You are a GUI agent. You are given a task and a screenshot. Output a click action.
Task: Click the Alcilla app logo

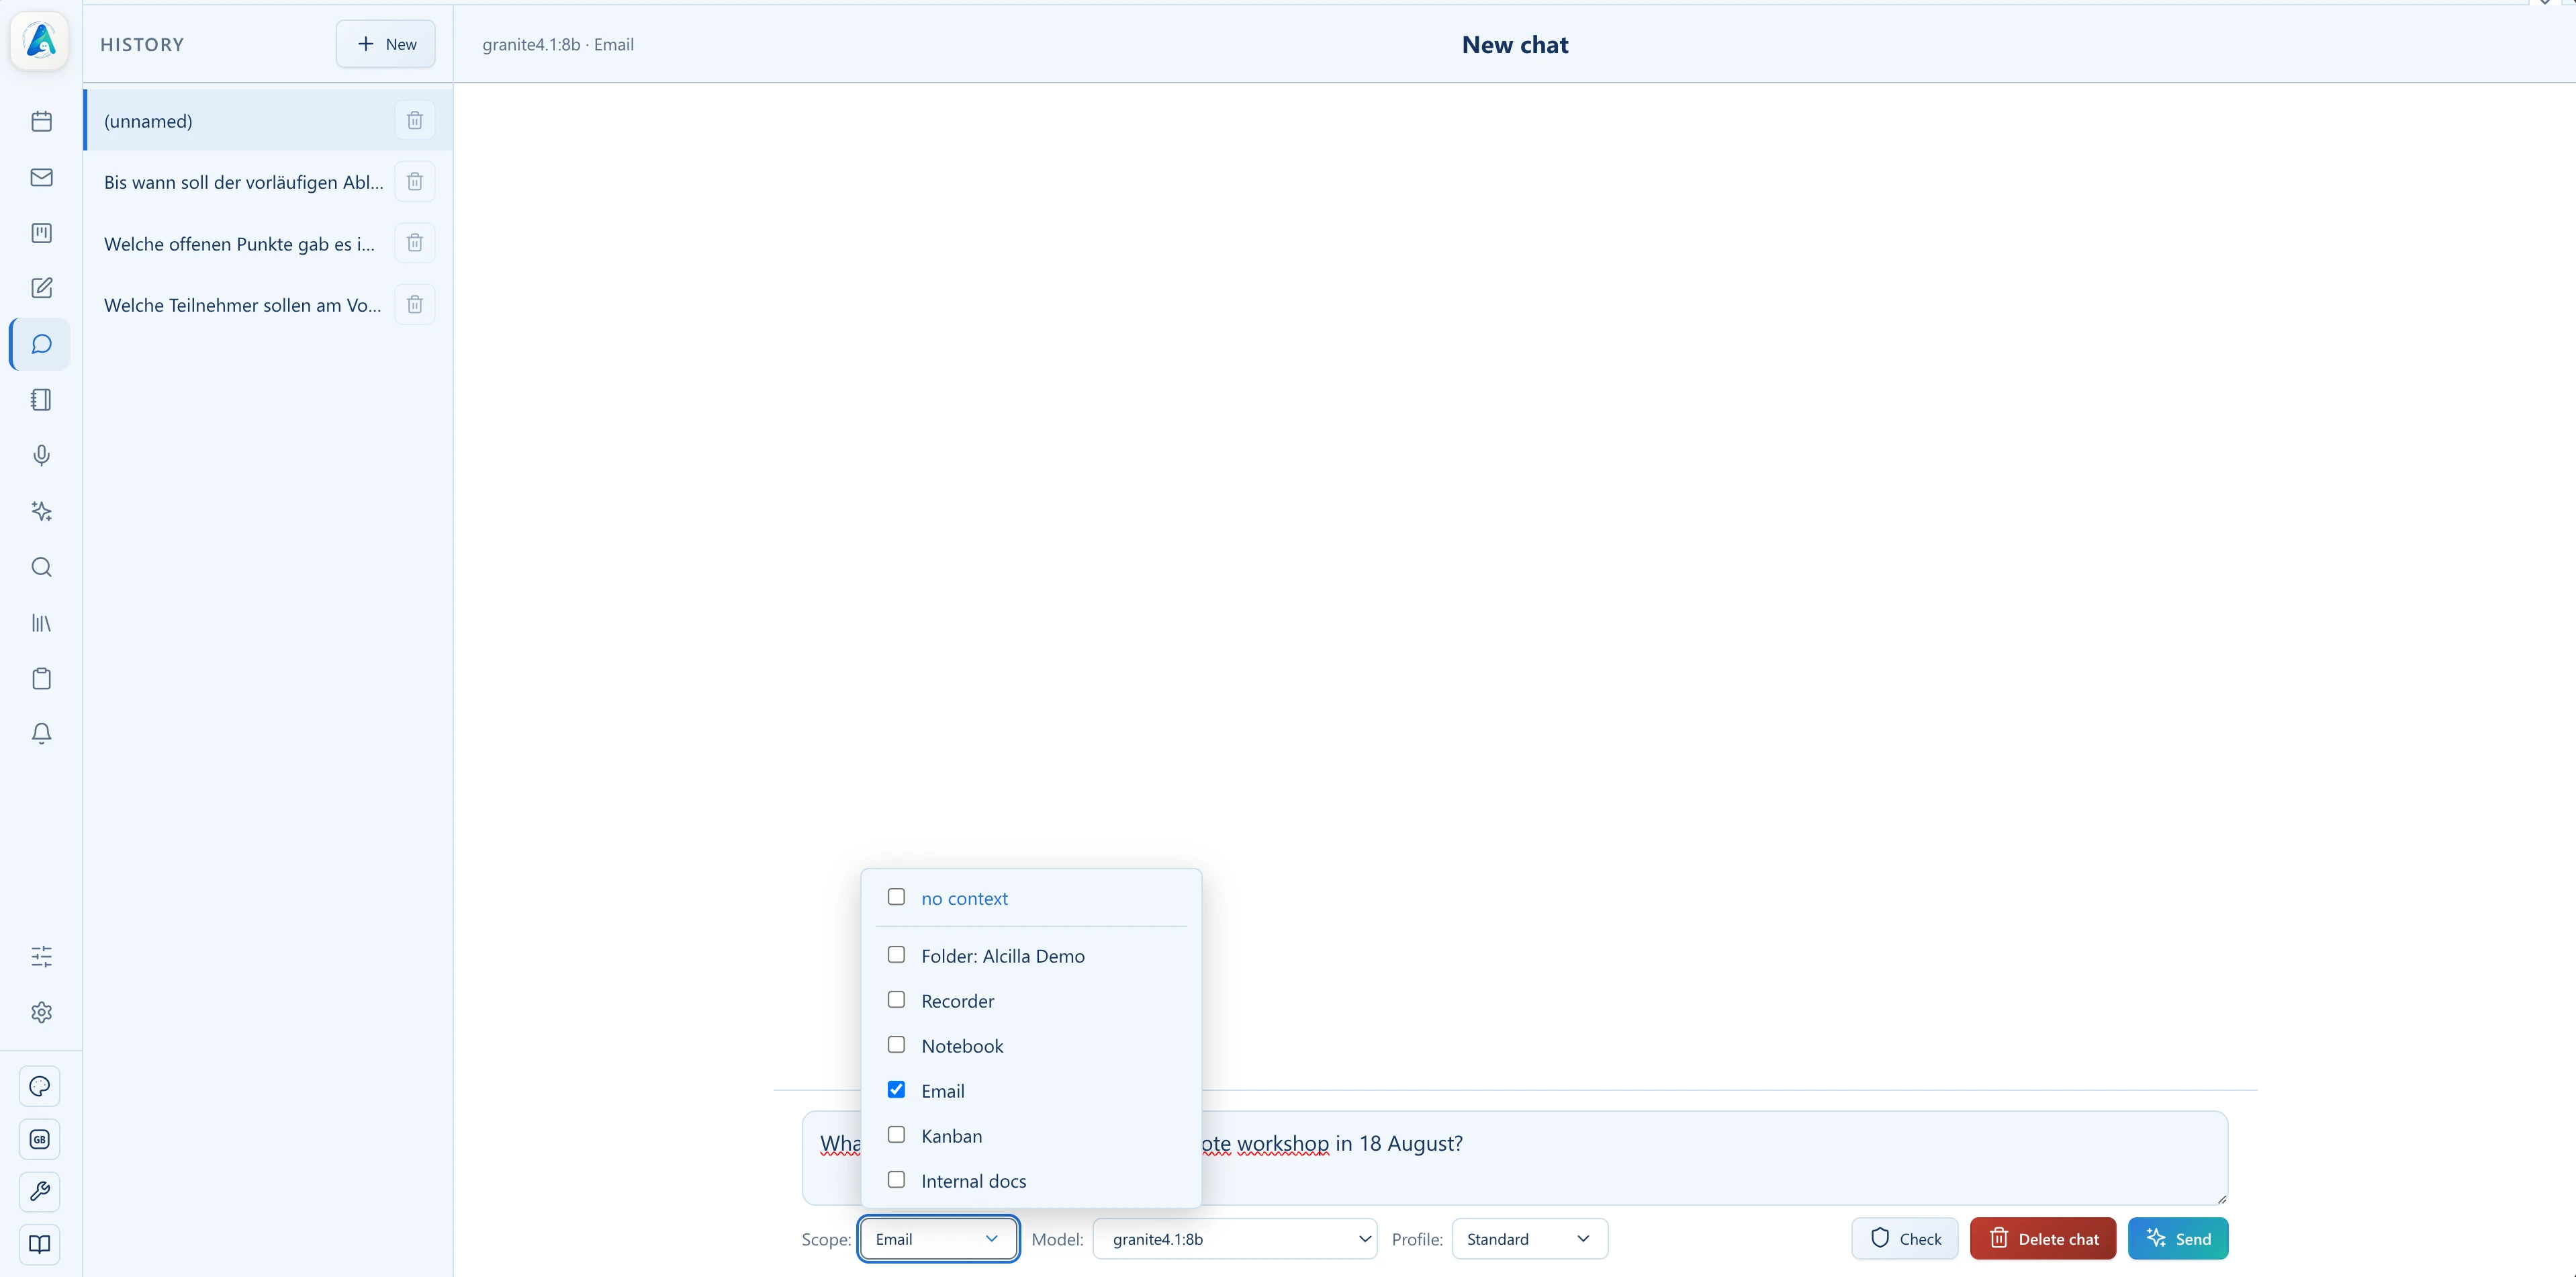tap(40, 41)
